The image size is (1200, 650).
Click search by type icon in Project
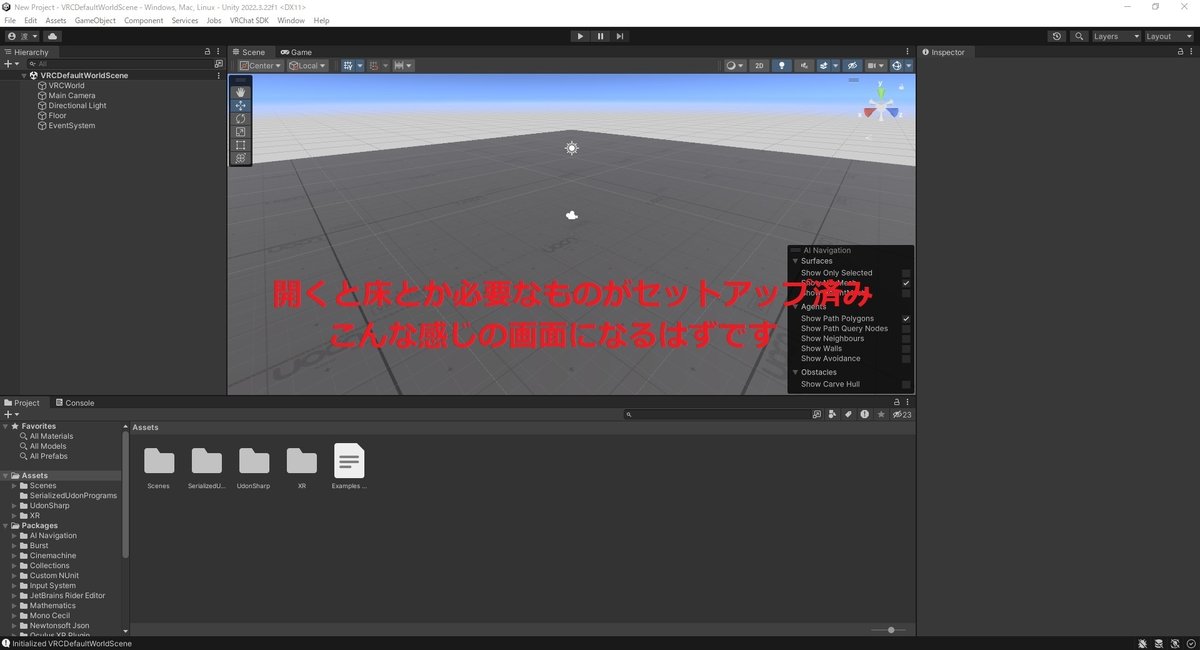coord(830,414)
